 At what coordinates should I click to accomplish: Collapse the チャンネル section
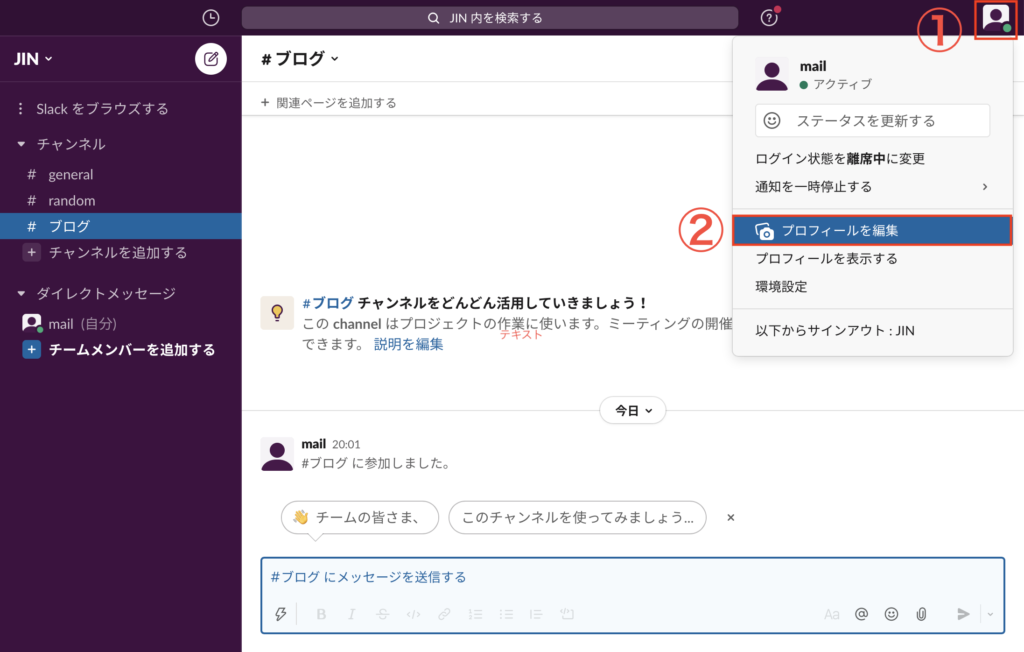pos(21,144)
